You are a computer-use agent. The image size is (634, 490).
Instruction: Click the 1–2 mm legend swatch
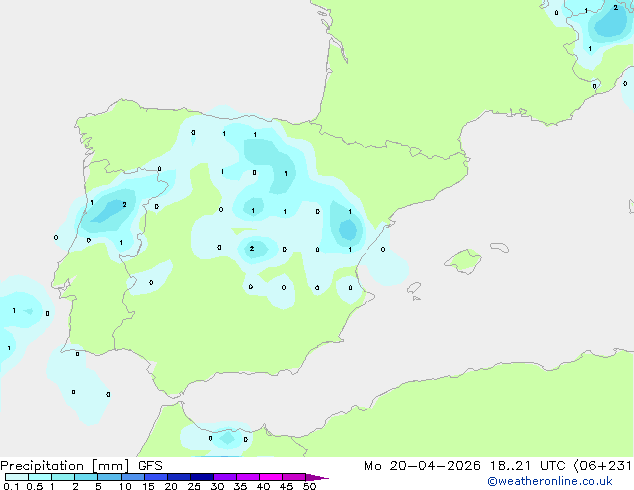(63, 477)
